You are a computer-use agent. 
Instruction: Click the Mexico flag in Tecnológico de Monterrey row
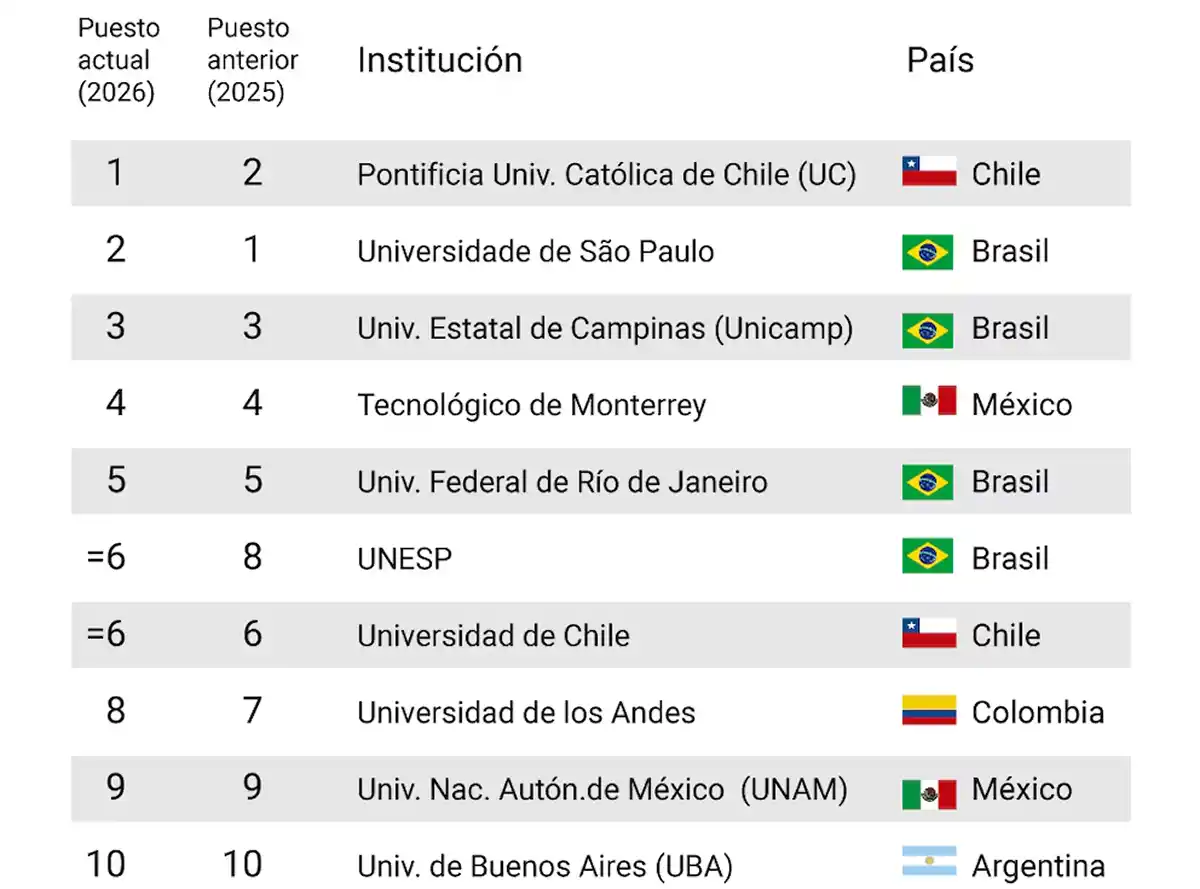[x=928, y=402]
